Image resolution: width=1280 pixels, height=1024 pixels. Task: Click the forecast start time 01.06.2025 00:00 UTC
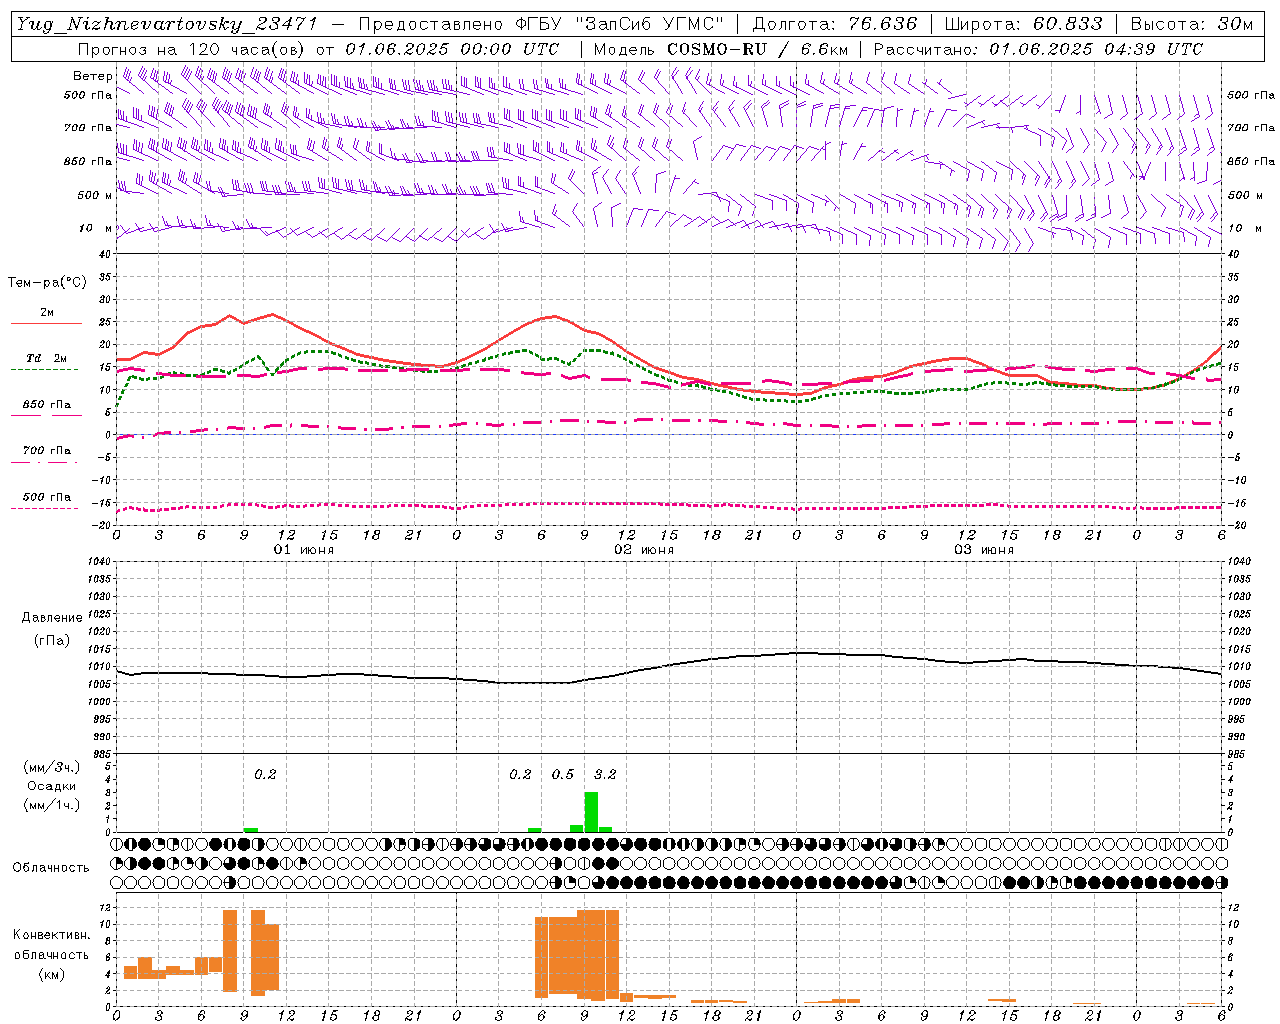click(x=452, y=48)
